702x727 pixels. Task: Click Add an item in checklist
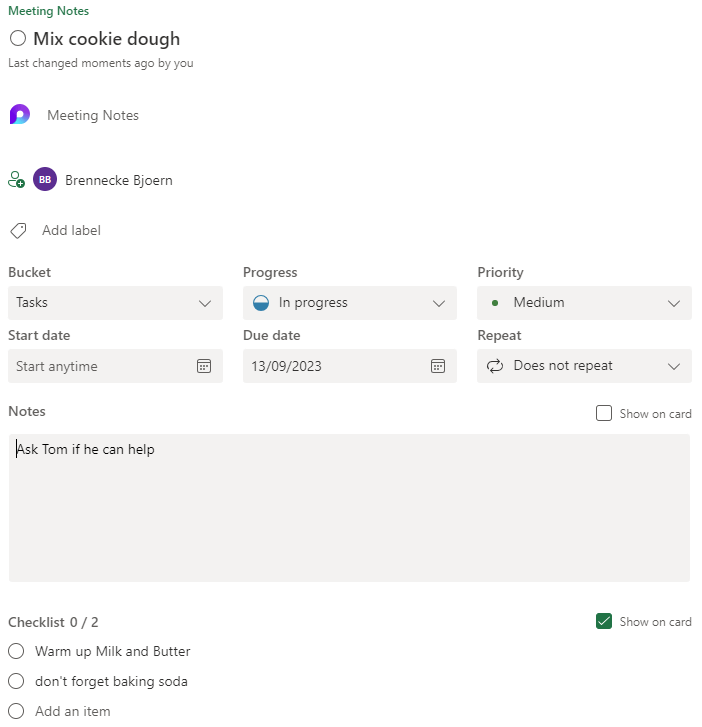[73, 711]
